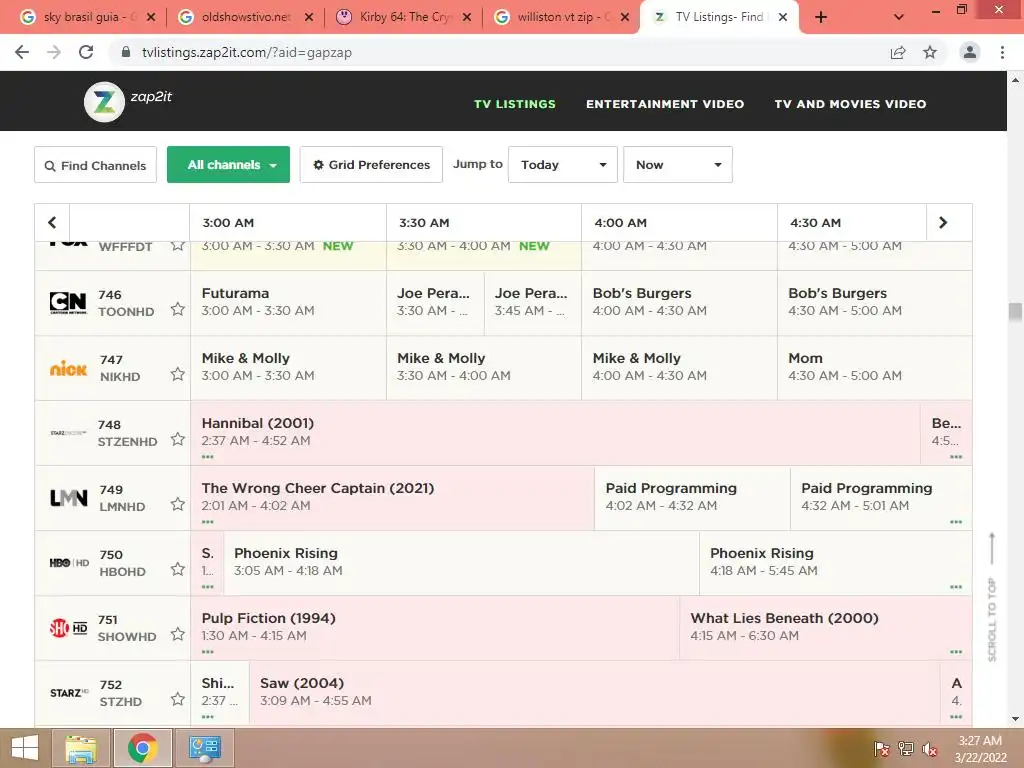Click Starz Encore channel logo

tap(68, 433)
